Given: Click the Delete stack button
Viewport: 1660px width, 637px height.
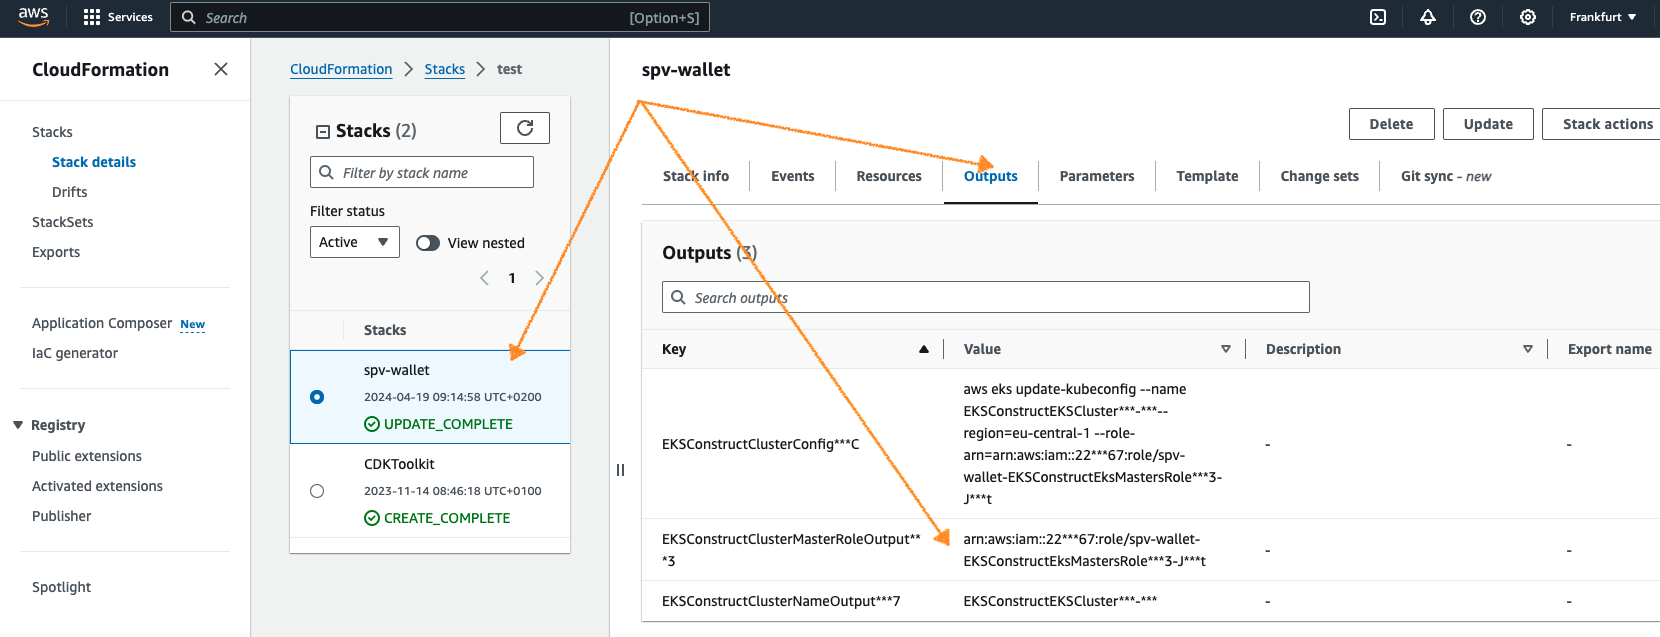Looking at the screenshot, I should 1392,124.
